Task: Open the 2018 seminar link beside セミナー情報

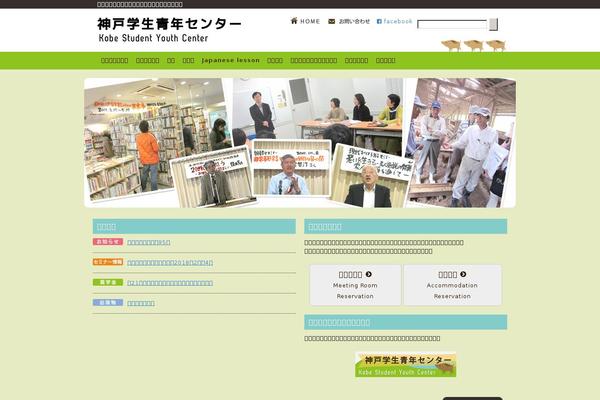Action: point(170,263)
